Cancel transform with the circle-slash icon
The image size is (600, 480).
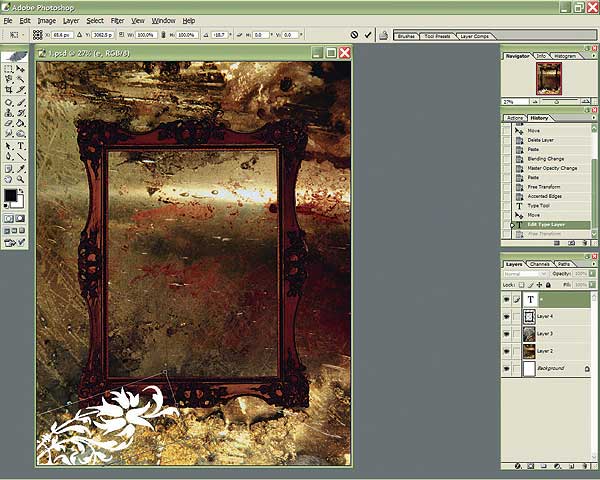[353, 34]
